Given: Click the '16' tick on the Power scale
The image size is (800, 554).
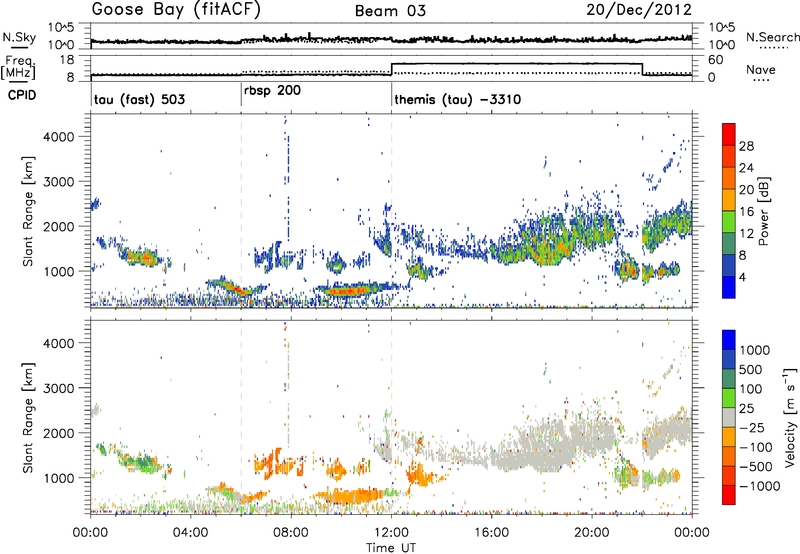Looking at the screenshot, I should tap(746, 212).
